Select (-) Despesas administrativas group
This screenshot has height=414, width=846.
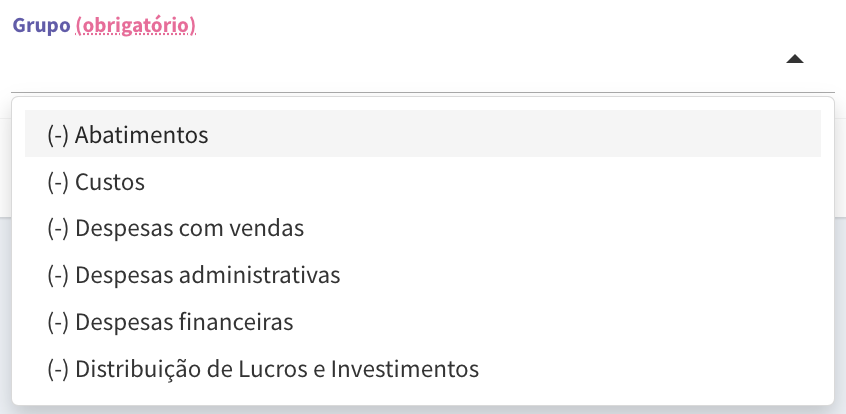coord(423,275)
